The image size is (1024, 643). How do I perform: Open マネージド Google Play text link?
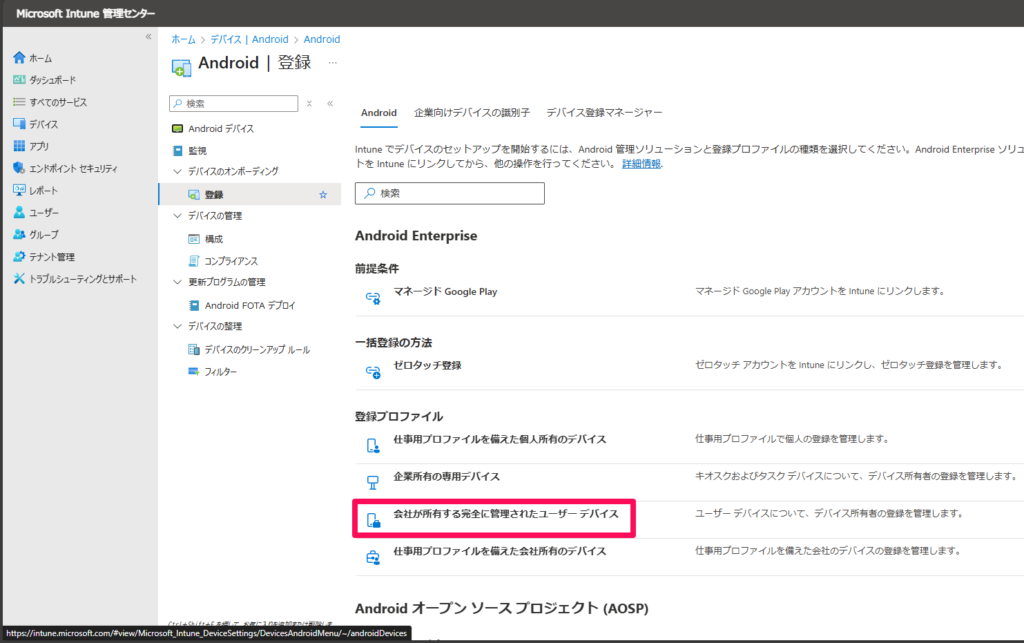tap(445, 292)
